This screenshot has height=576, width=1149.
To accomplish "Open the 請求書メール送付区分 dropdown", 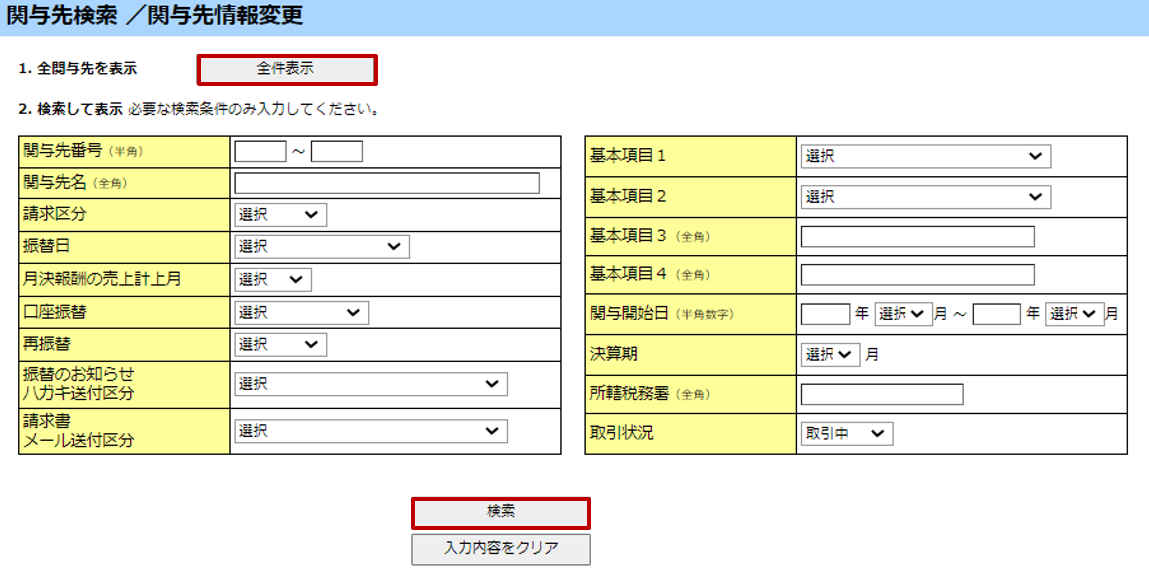I will [370, 431].
